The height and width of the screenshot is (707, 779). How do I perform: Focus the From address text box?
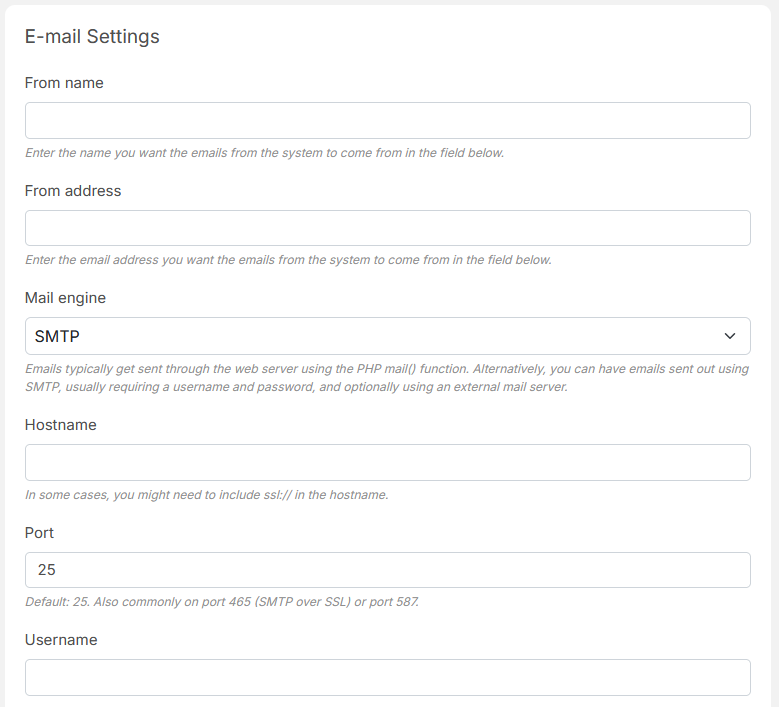[387, 228]
